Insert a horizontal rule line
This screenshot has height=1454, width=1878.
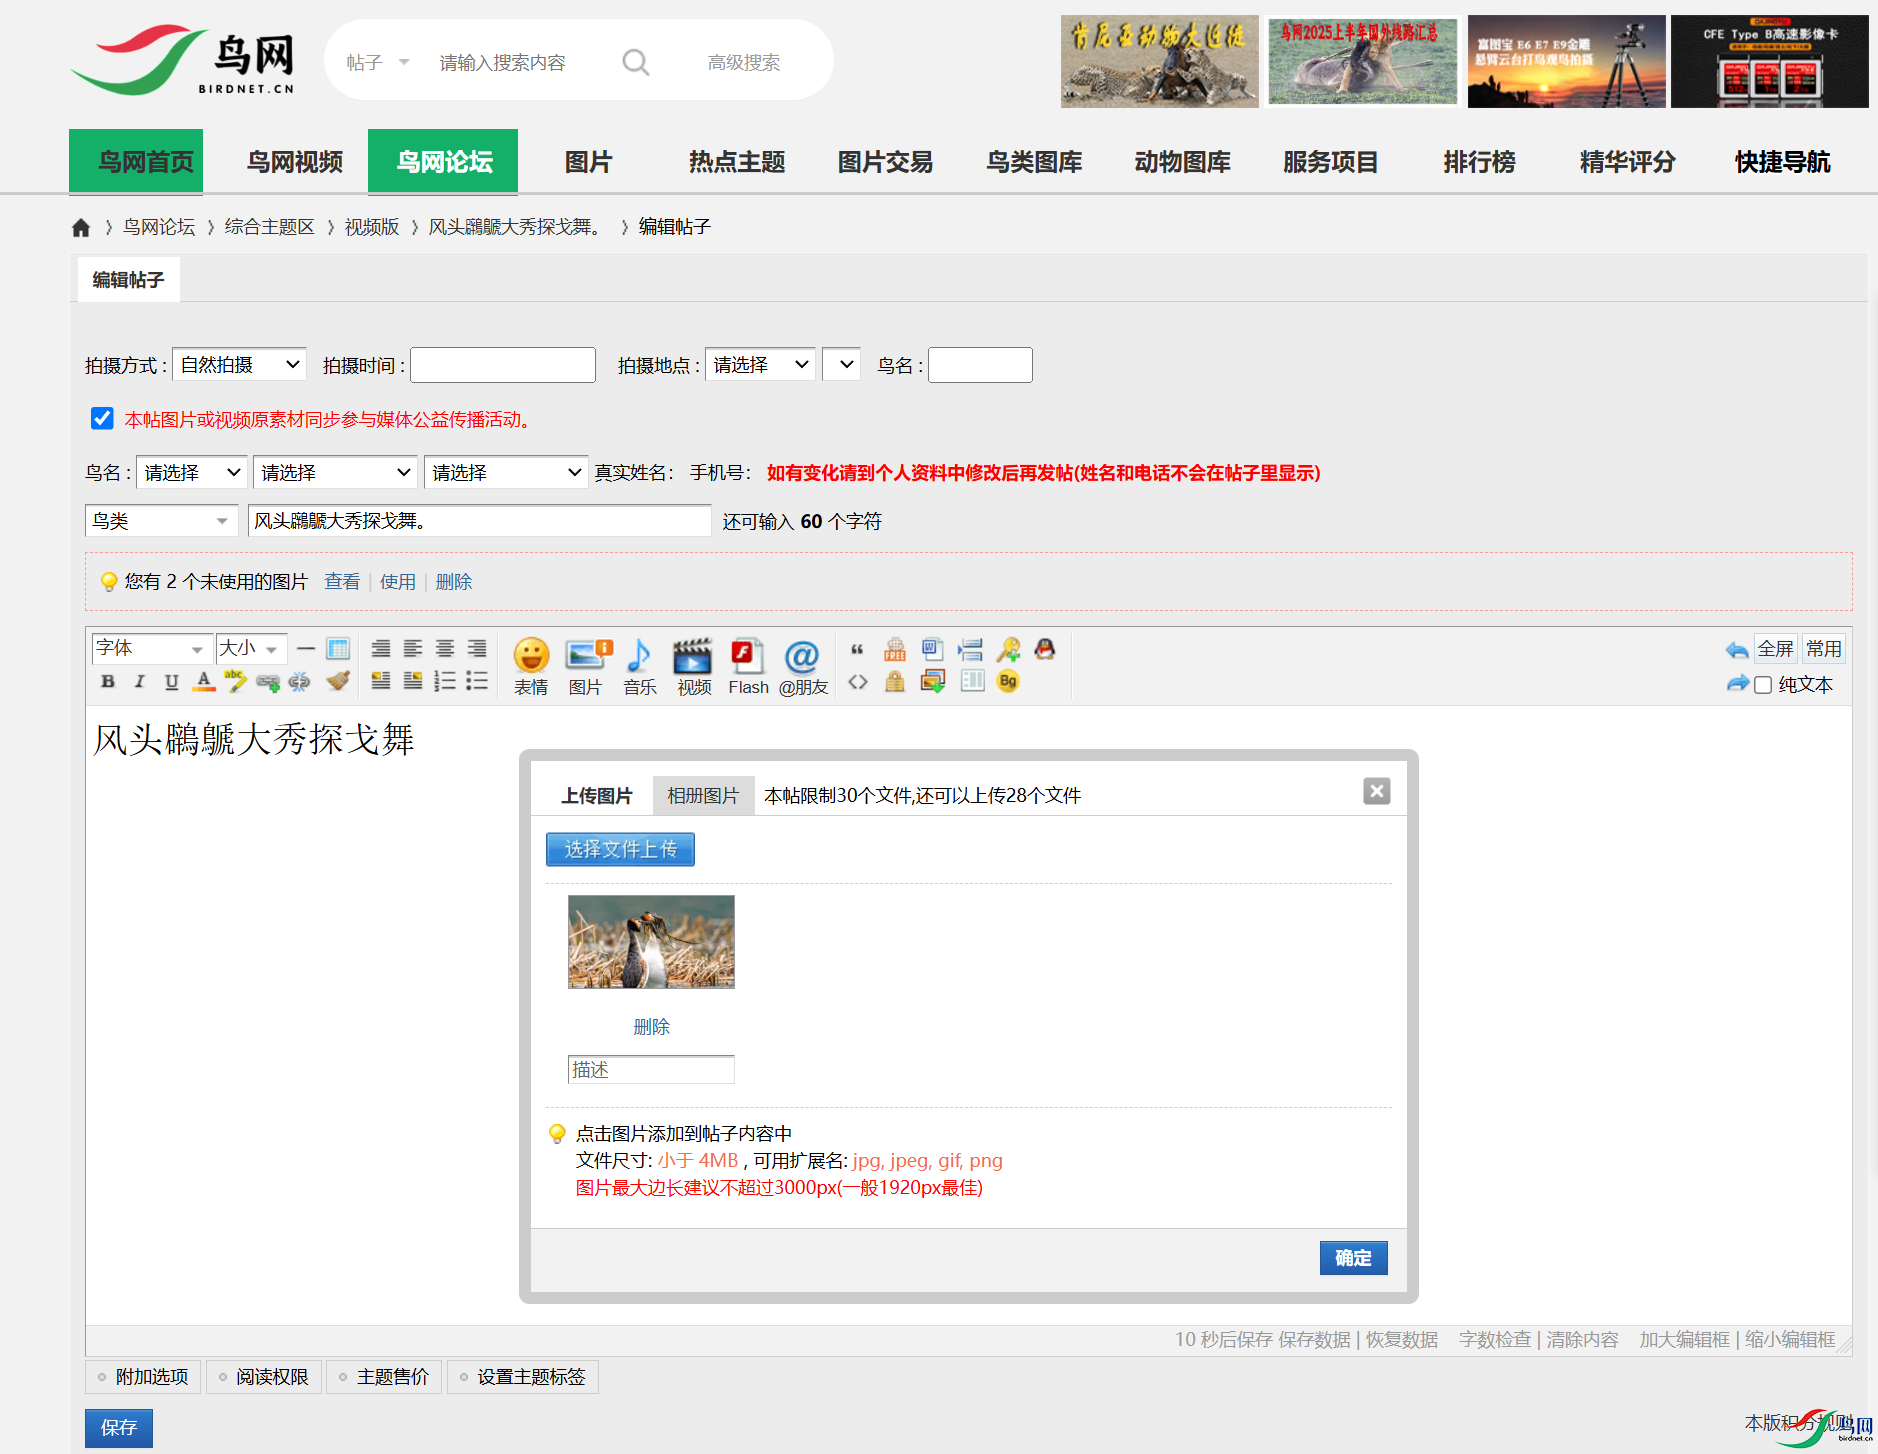click(306, 649)
